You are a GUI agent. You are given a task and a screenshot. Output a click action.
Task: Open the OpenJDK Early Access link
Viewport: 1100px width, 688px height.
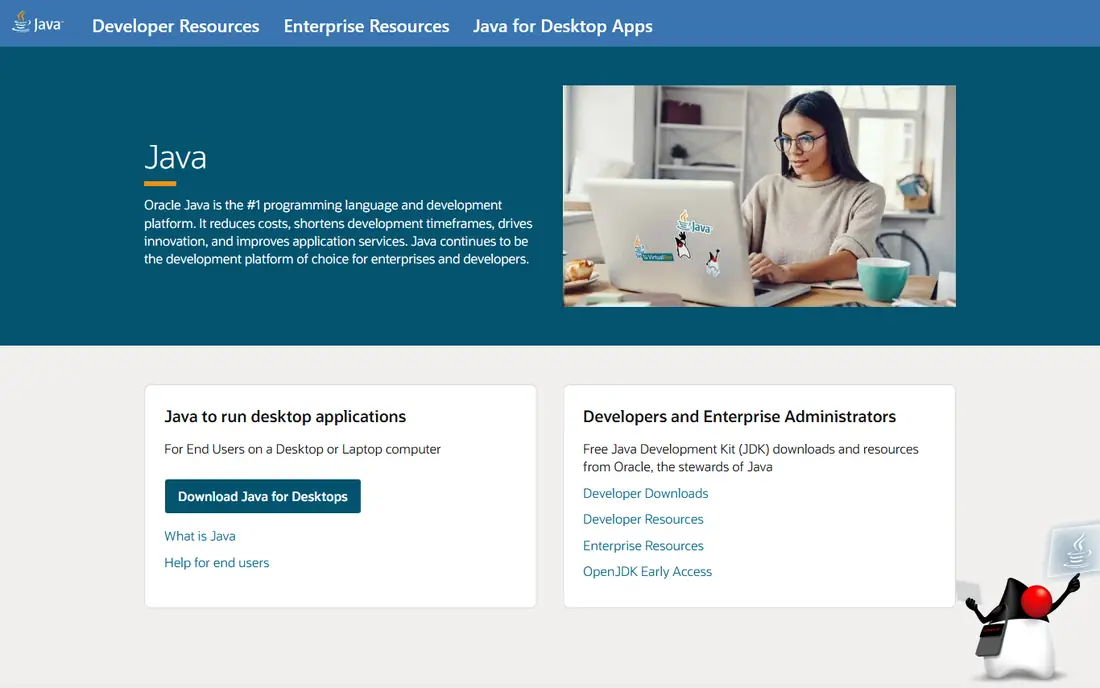(x=648, y=572)
